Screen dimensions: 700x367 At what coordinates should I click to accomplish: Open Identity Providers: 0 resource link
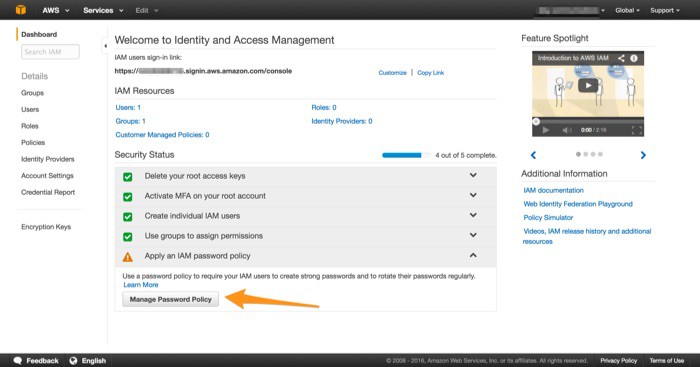(342, 121)
